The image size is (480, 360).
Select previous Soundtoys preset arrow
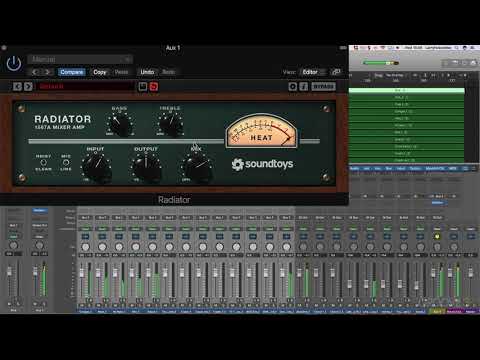pos(17,87)
